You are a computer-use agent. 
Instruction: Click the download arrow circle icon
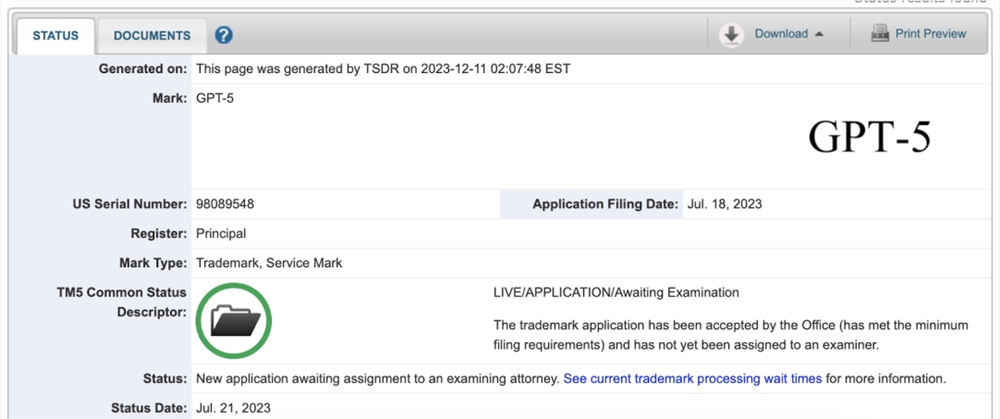tap(732, 34)
